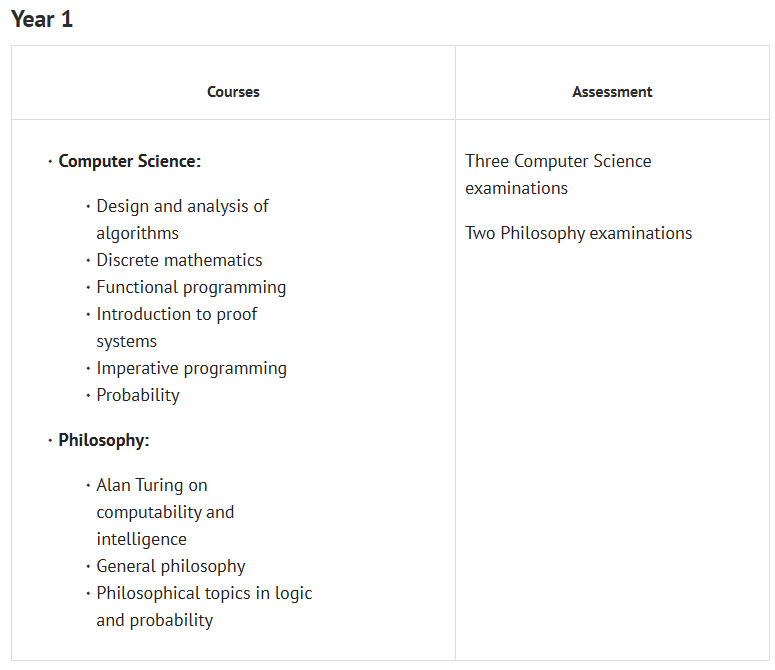Click Two Philosophy examinations text
The width and height of the screenshot is (775, 670).
(x=578, y=233)
